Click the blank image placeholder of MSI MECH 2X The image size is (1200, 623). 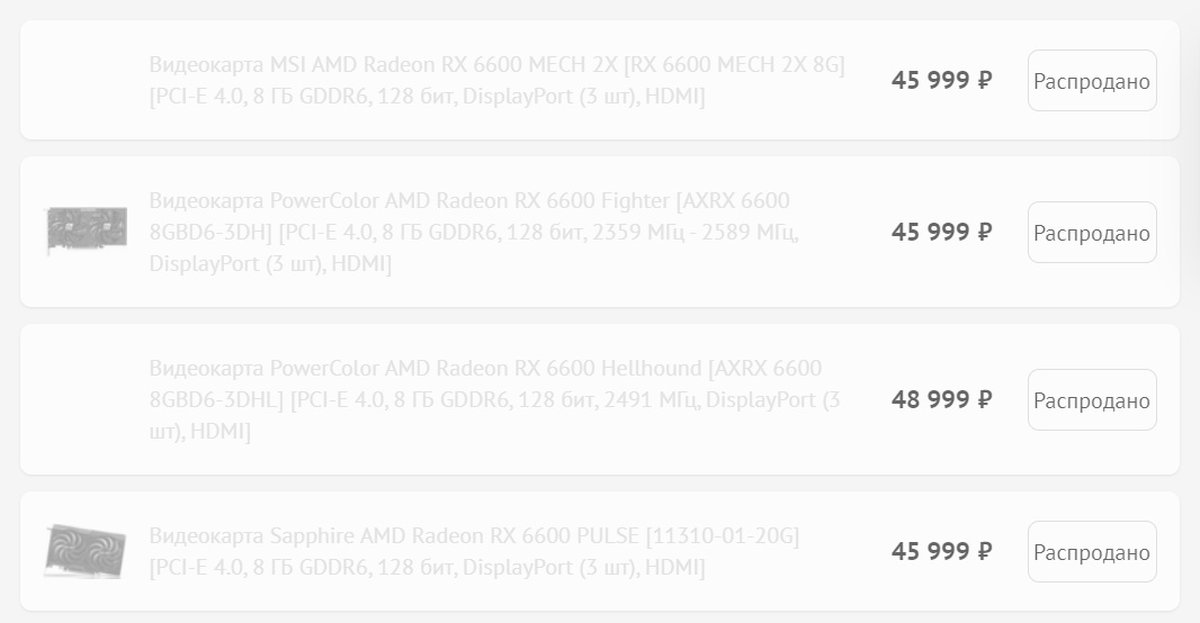coord(87,80)
